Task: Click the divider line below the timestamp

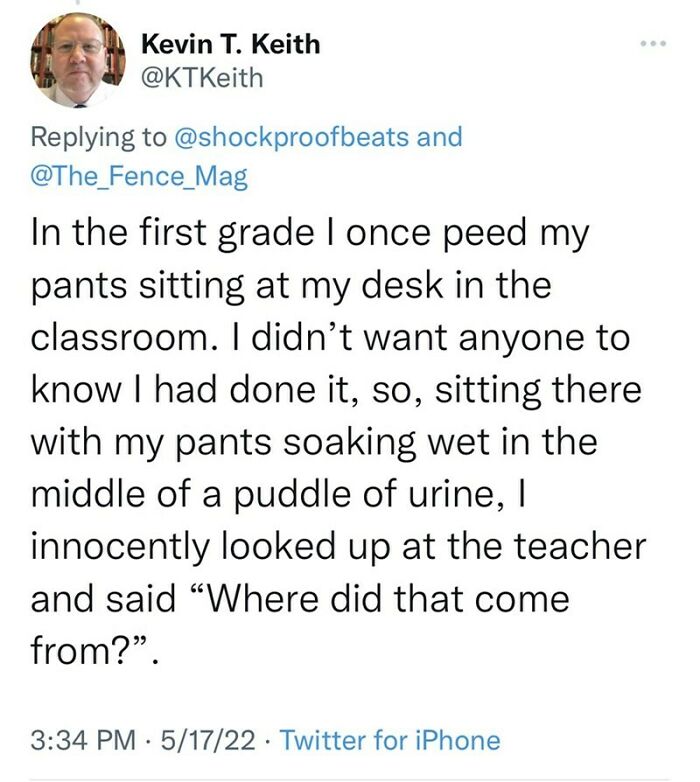Action: point(350,780)
